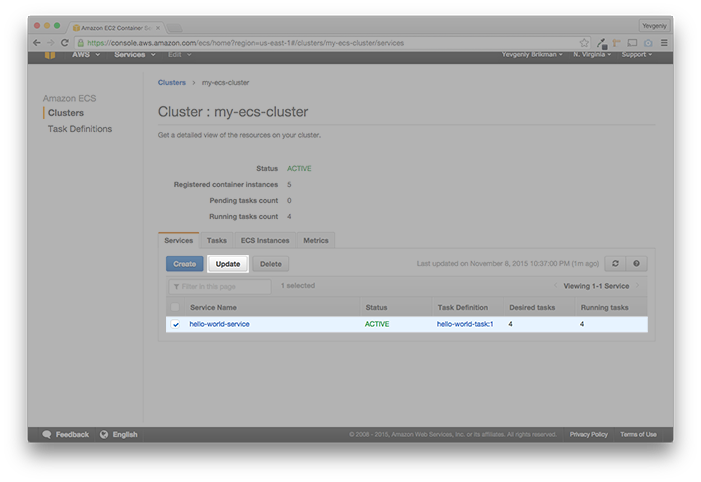The width and height of the screenshot is (701, 482).
Task: Bookmark page with the star icon
Action: tap(584, 43)
